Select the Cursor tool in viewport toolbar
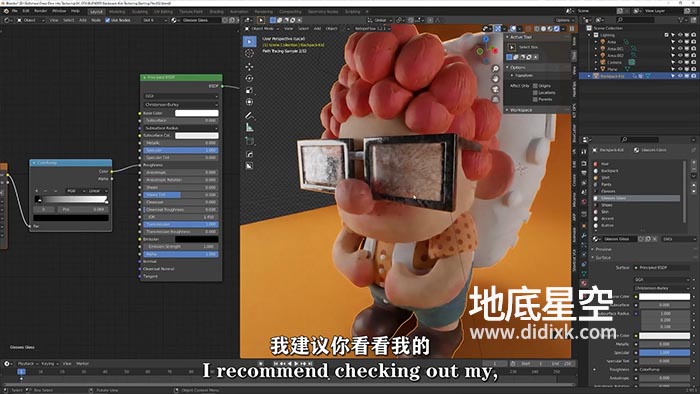 (x=250, y=54)
